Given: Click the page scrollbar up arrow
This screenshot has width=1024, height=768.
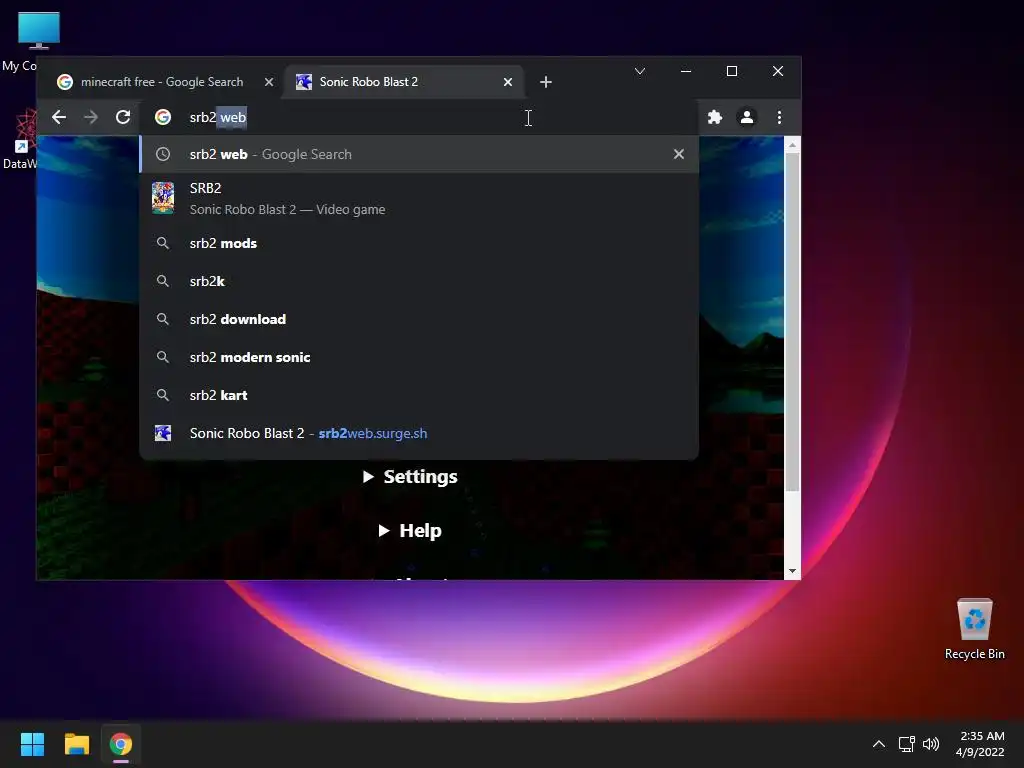Looking at the screenshot, I should pyautogui.click(x=792, y=145).
